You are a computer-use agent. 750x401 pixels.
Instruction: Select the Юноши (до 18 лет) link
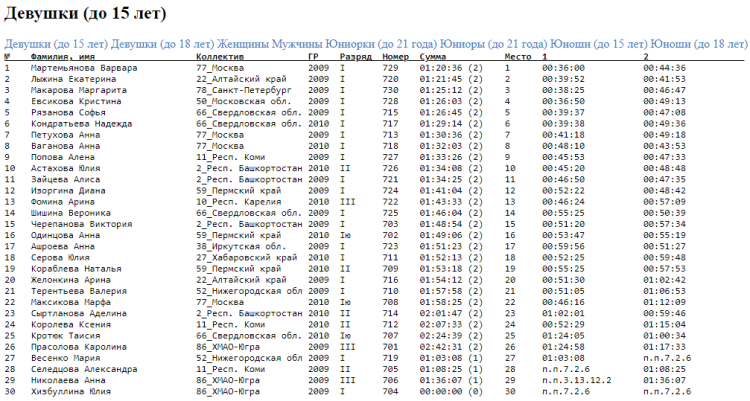(x=698, y=45)
